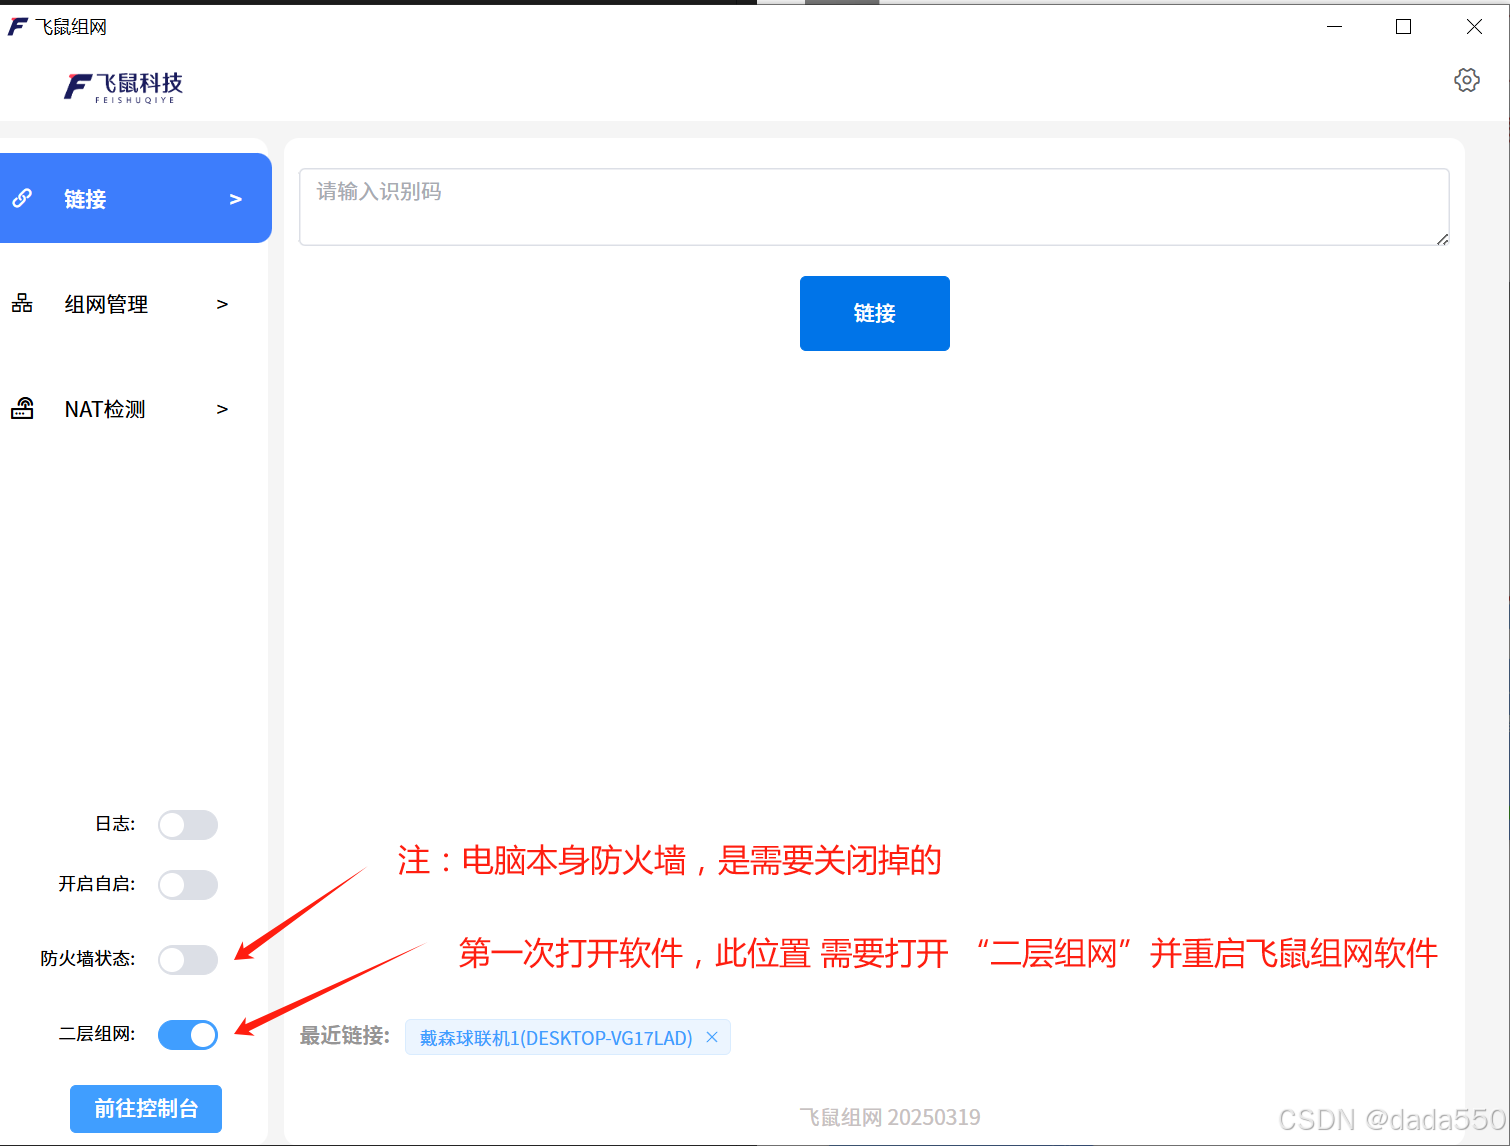Expand the arrow next to 链接

tap(236, 199)
